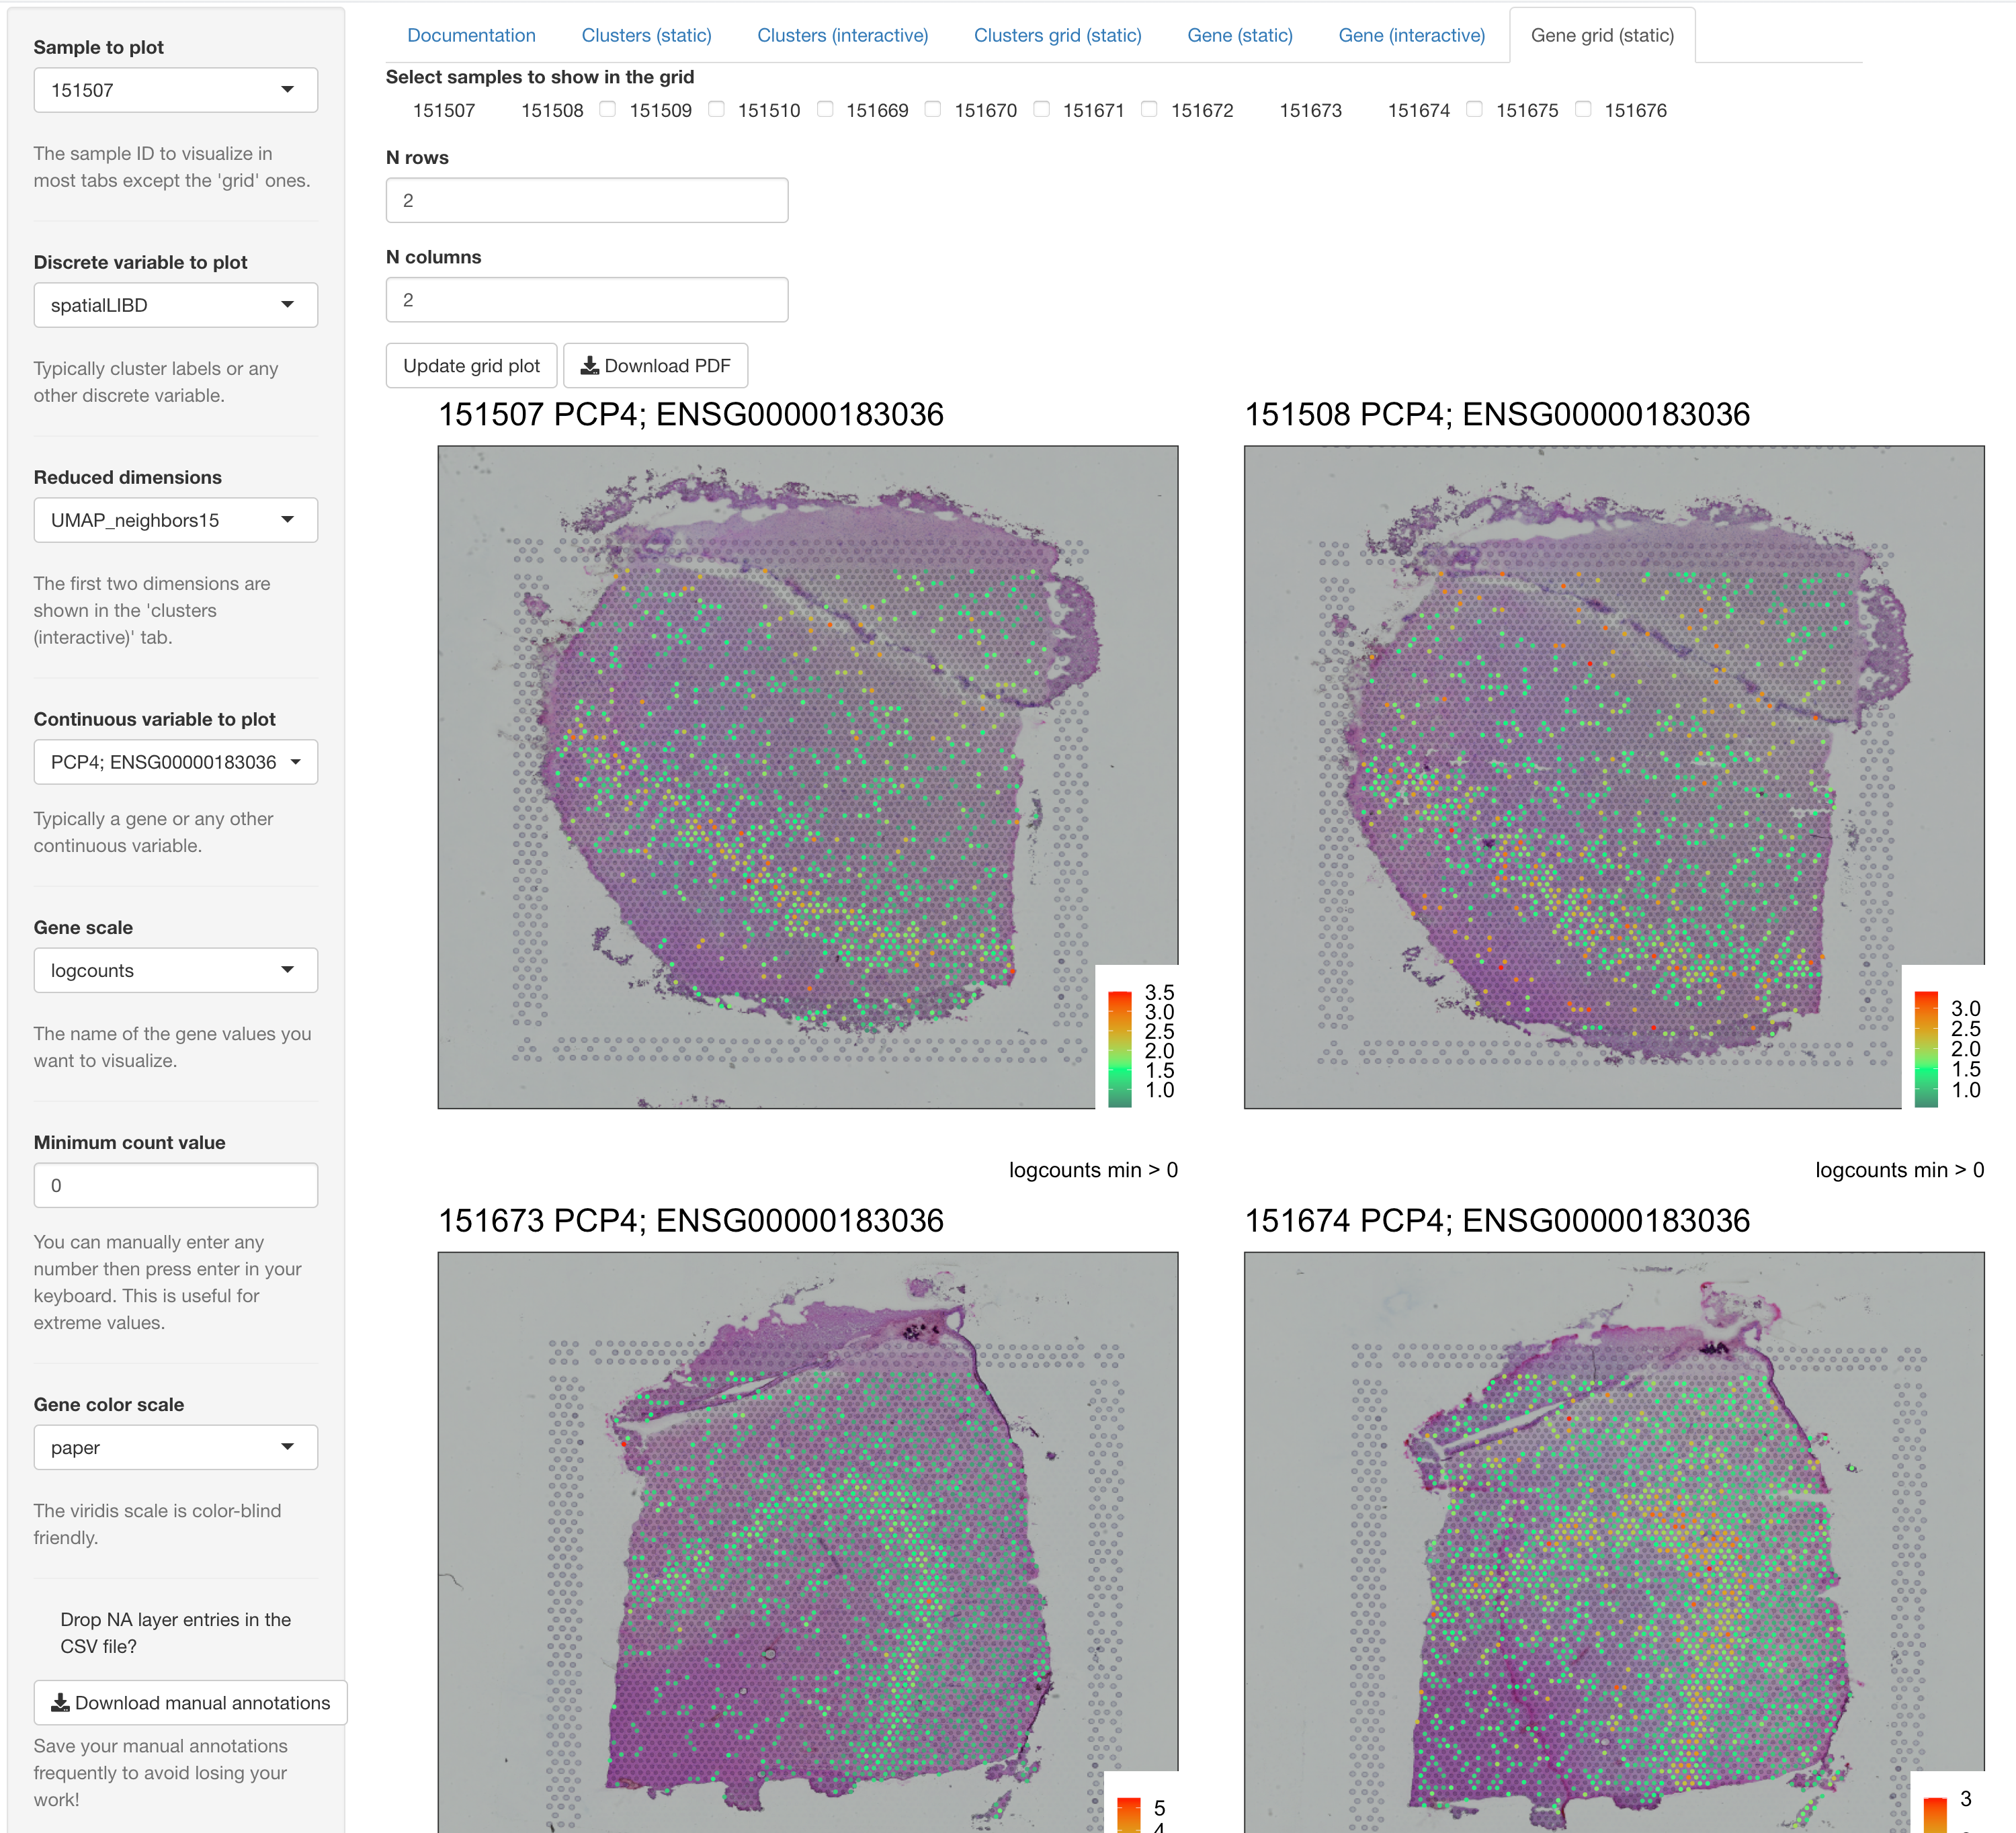
Task: Focus the Minimum count value field
Action: [175, 1185]
